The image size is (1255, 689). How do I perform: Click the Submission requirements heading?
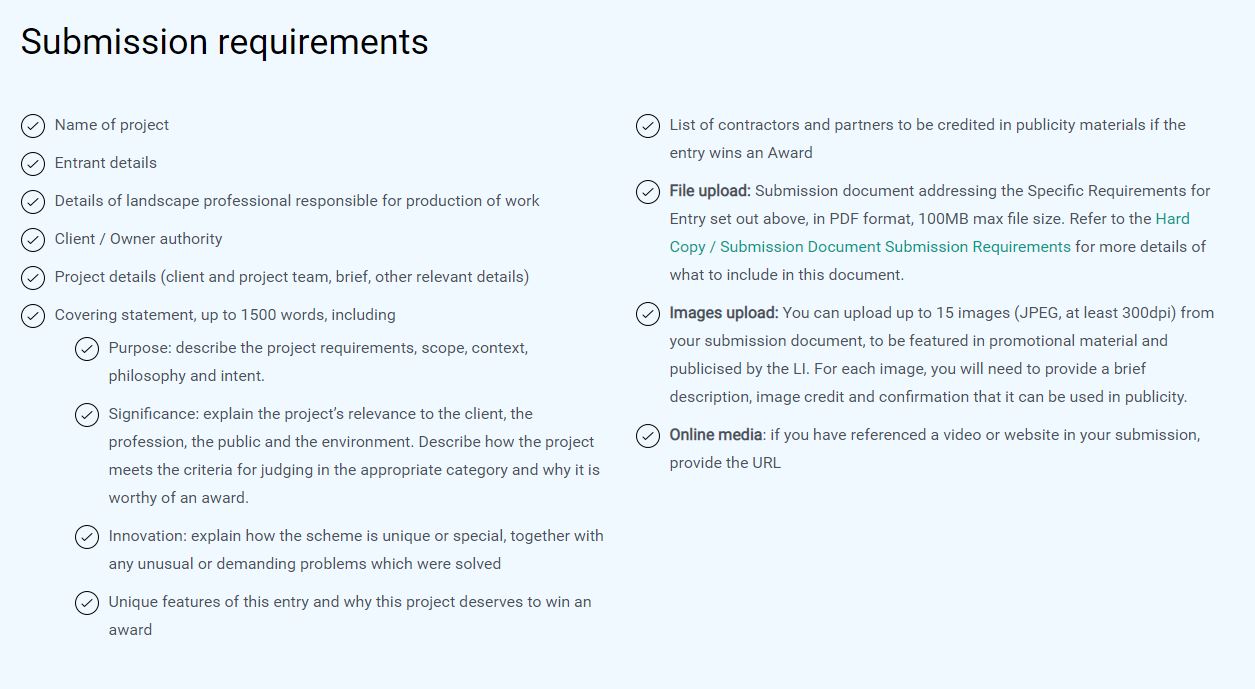pos(224,42)
